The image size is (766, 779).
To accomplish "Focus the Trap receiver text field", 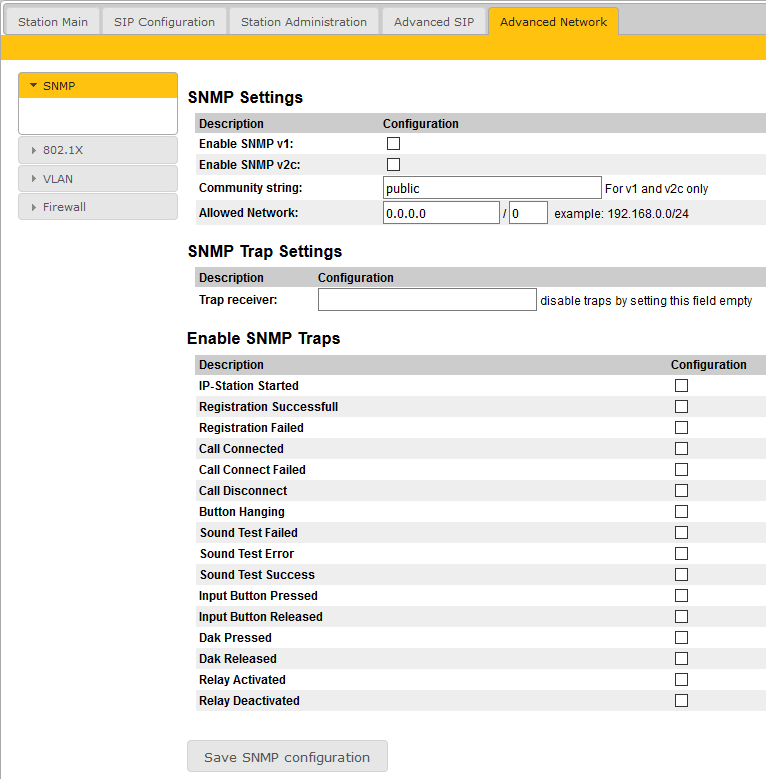I will coord(427,300).
